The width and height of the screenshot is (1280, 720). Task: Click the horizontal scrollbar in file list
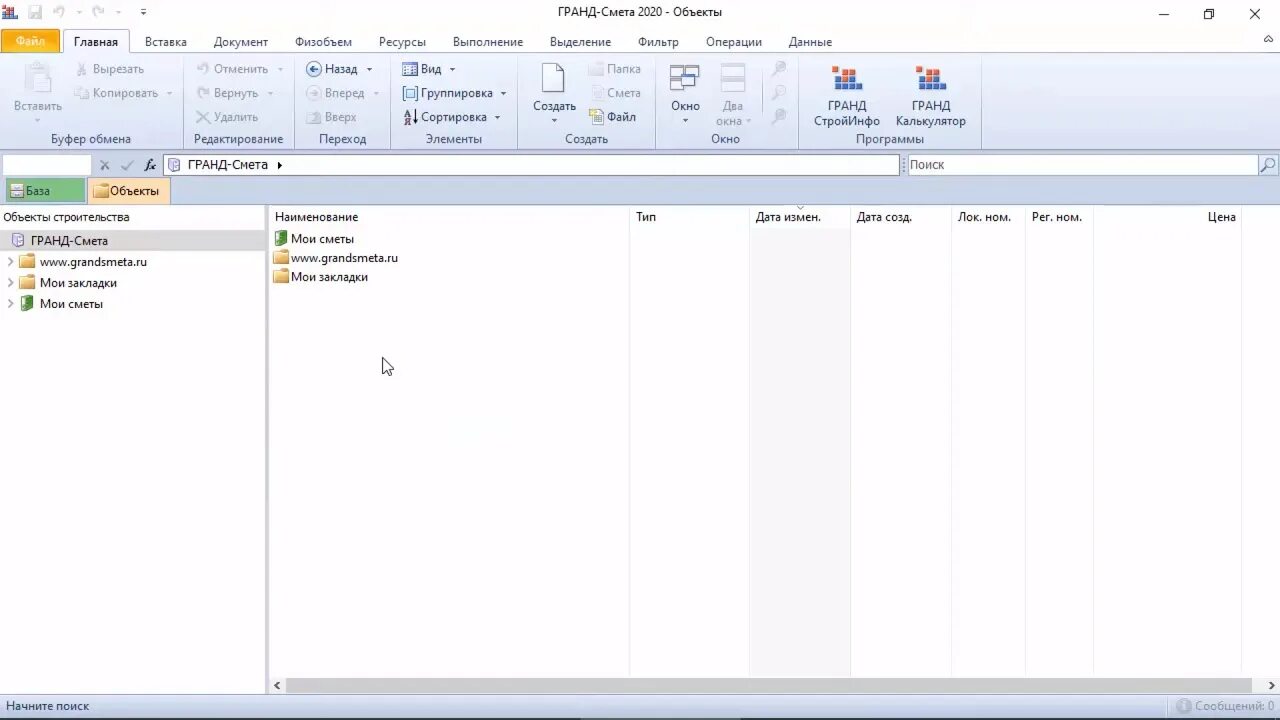point(768,686)
